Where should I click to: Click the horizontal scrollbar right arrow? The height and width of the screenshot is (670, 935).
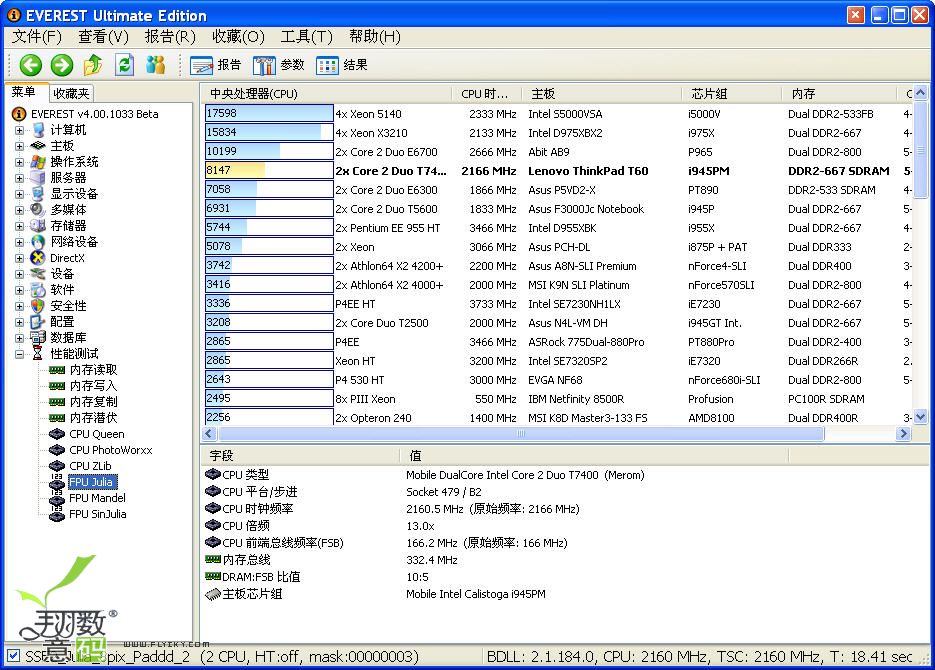903,433
